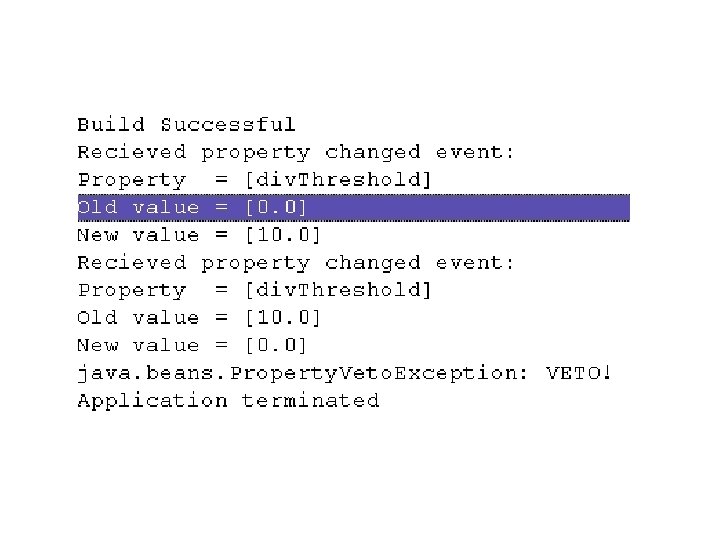This screenshot has width=720, height=540.
Task: Click the "VETO!" exception message text
Action: click(579, 372)
